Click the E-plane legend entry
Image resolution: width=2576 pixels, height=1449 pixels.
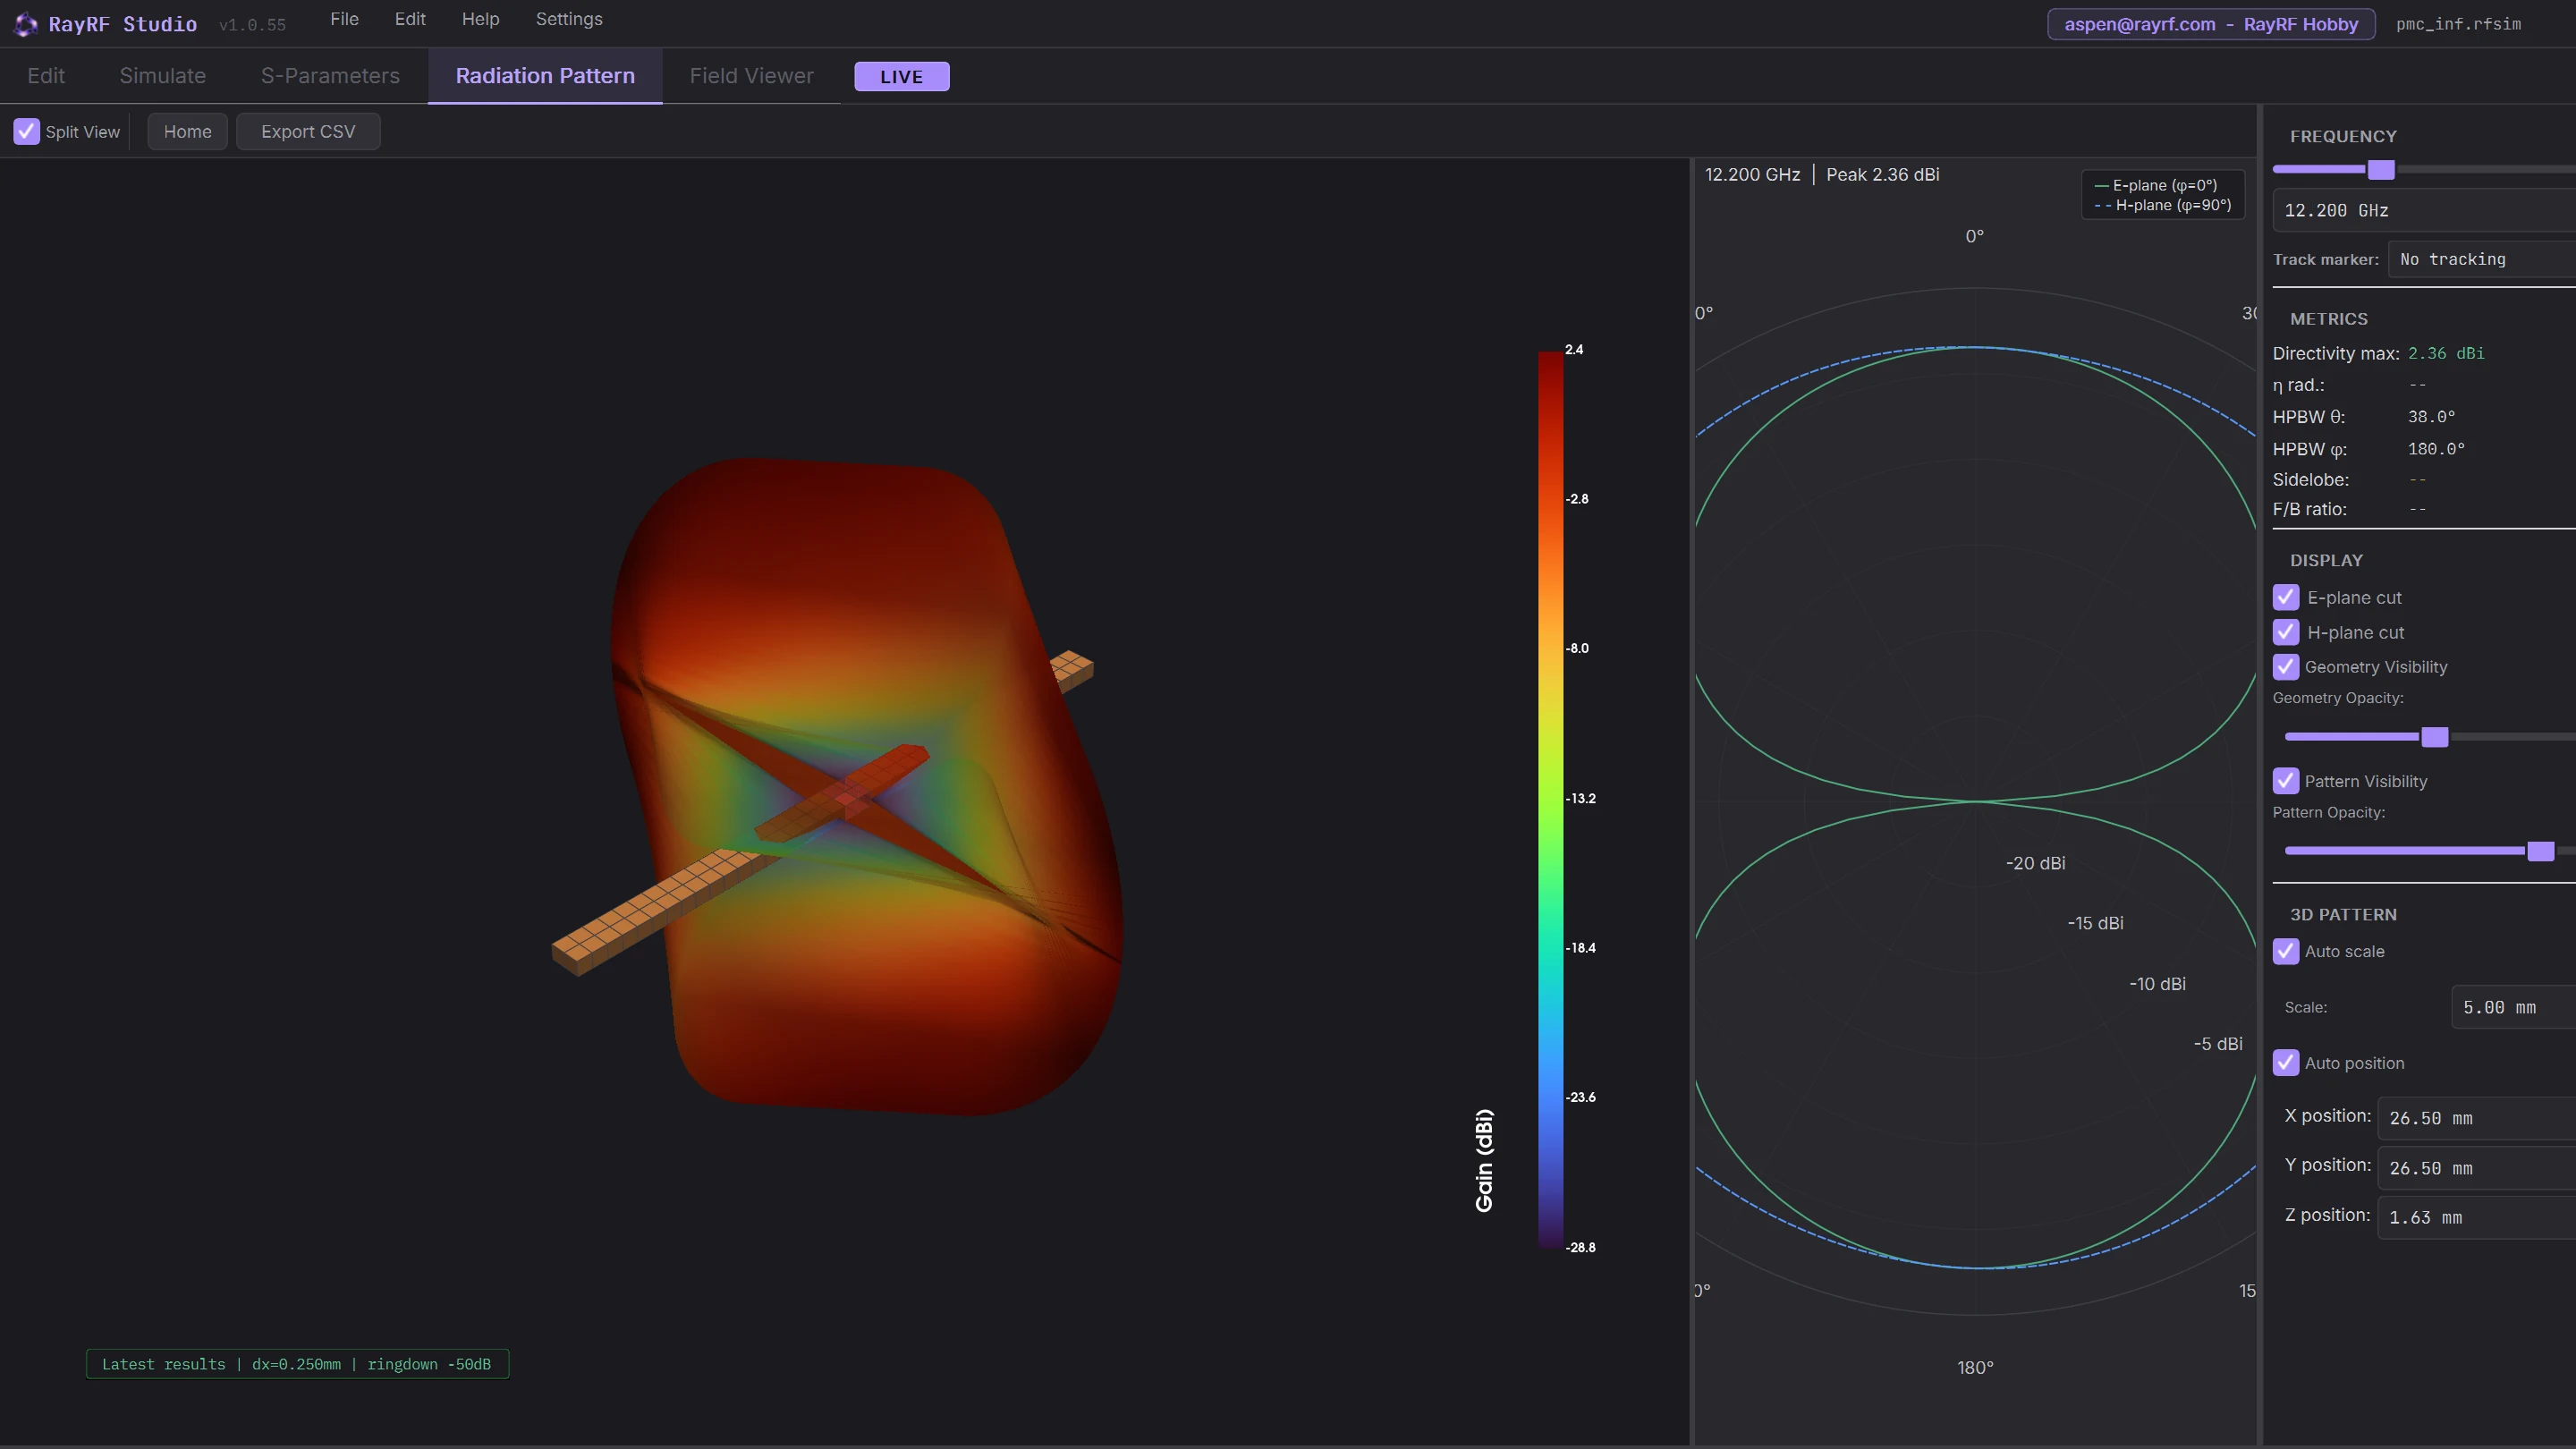[2156, 185]
